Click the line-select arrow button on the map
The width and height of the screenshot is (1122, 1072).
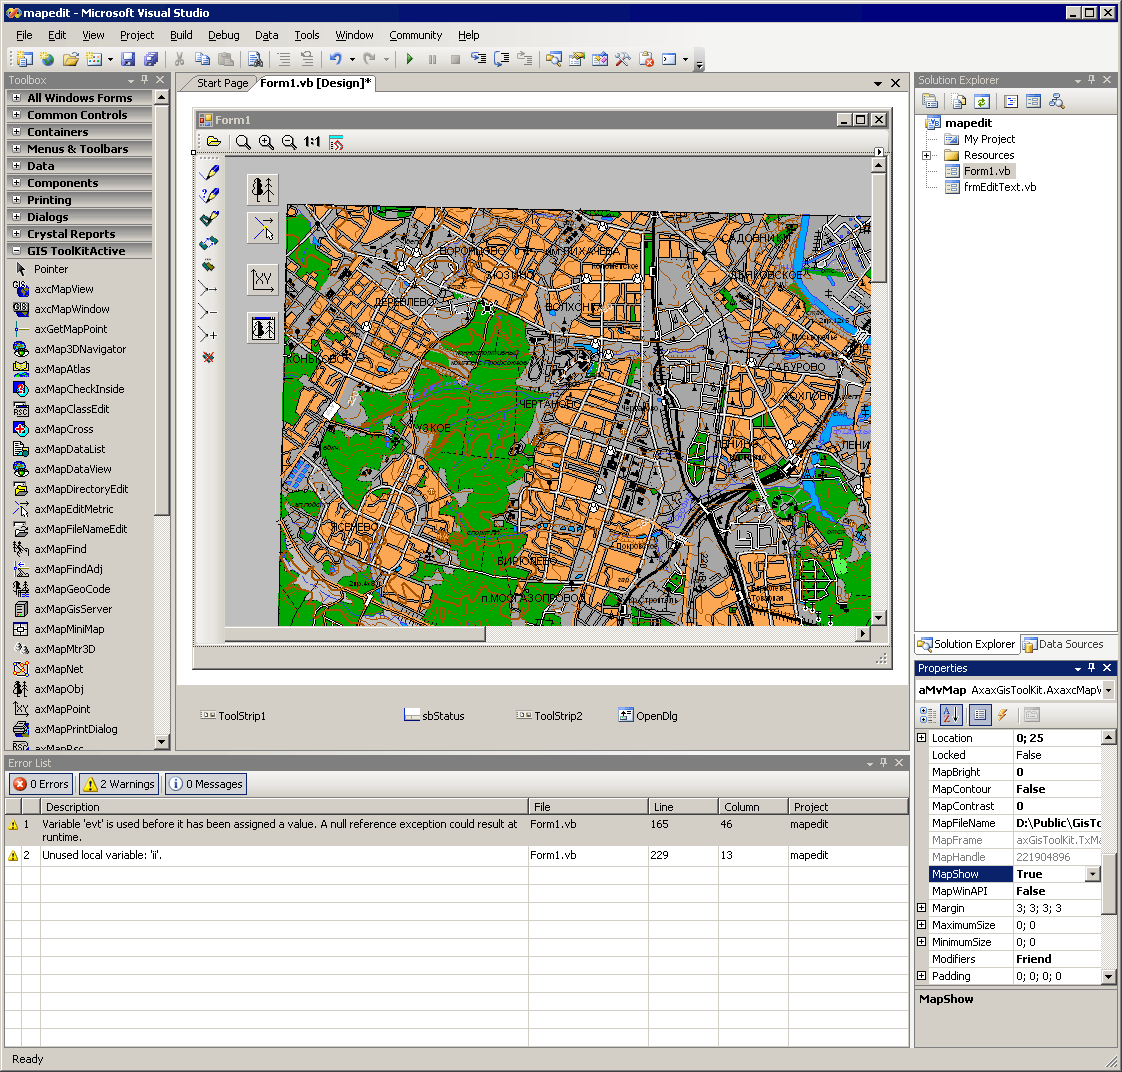coord(263,228)
